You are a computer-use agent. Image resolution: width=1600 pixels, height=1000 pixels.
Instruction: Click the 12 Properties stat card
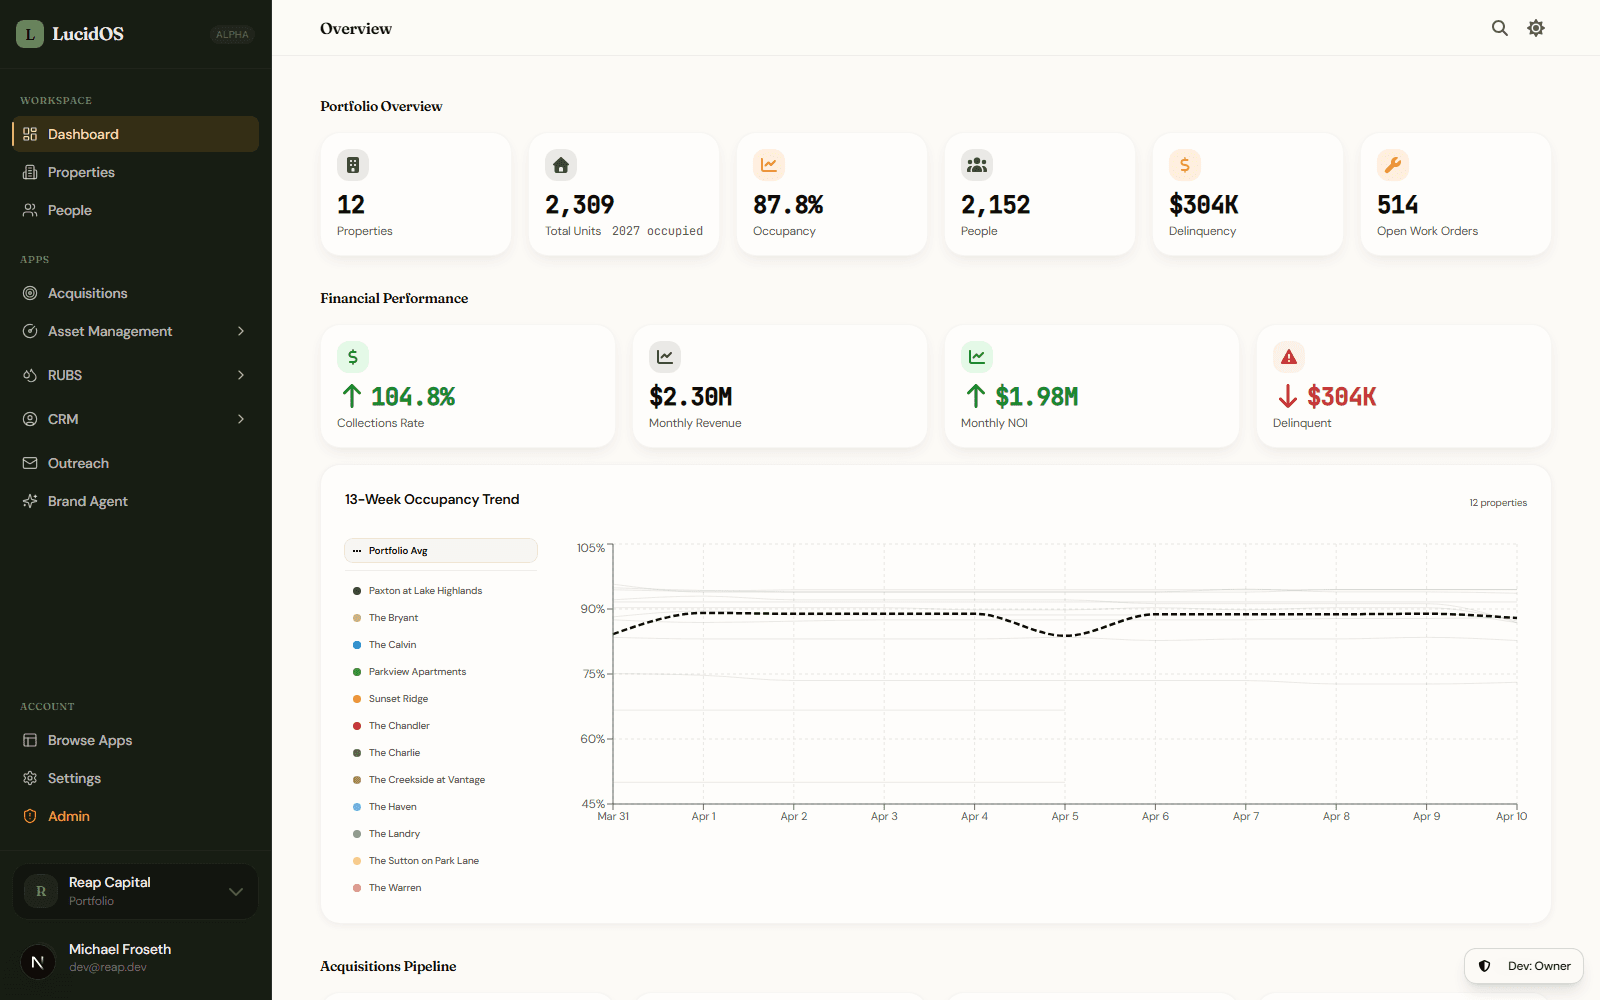click(416, 194)
